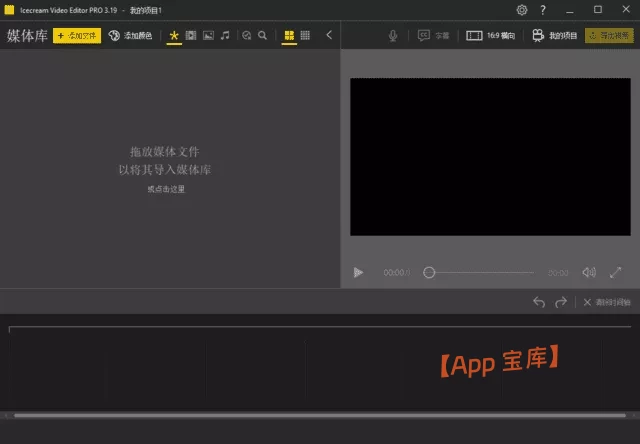Click the microphone voice-over icon
Screen dimensions: 640x444
(x=393, y=36)
